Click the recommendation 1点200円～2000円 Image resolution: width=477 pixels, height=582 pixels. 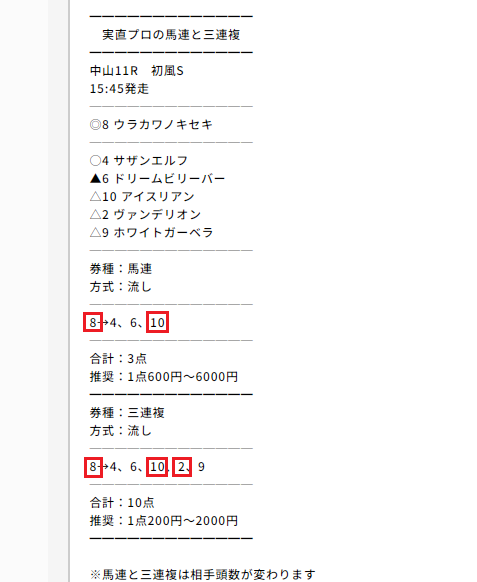[x=183, y=521]
